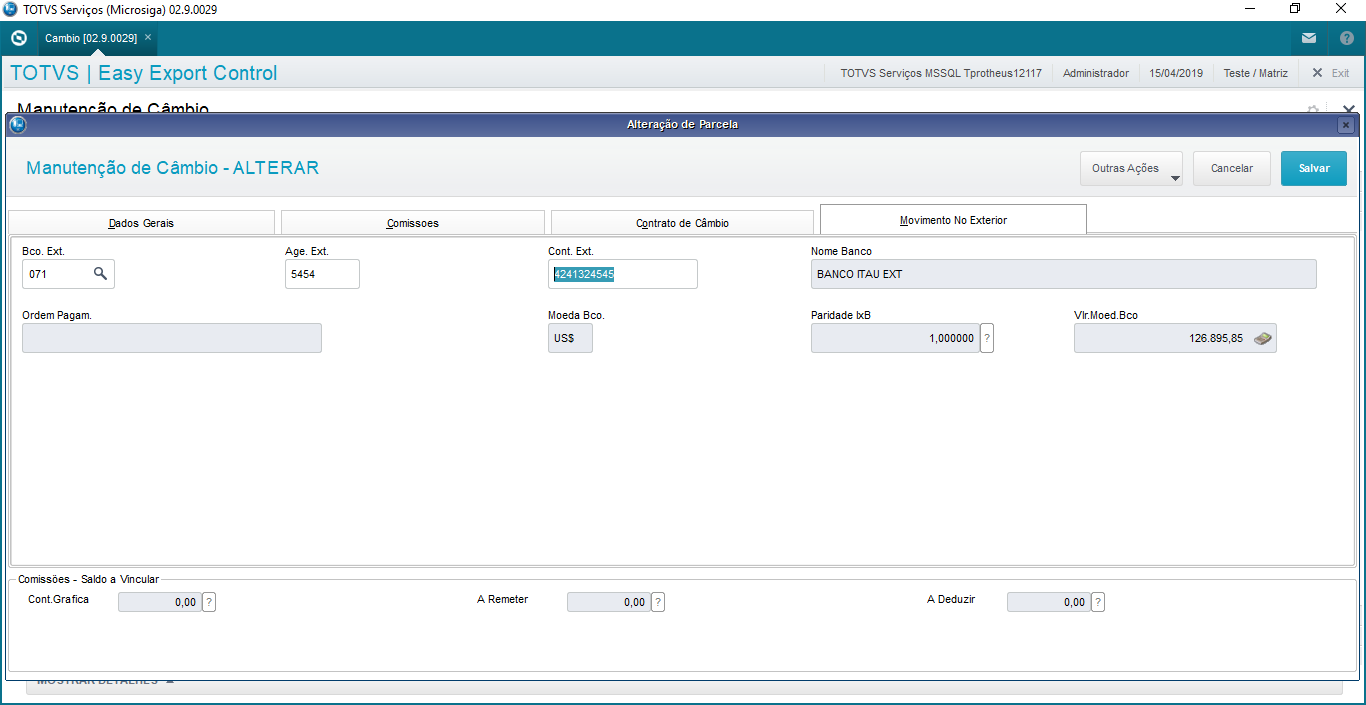
Task: Click the Bco. Ext. input field
Action: [x=68, y=273]
